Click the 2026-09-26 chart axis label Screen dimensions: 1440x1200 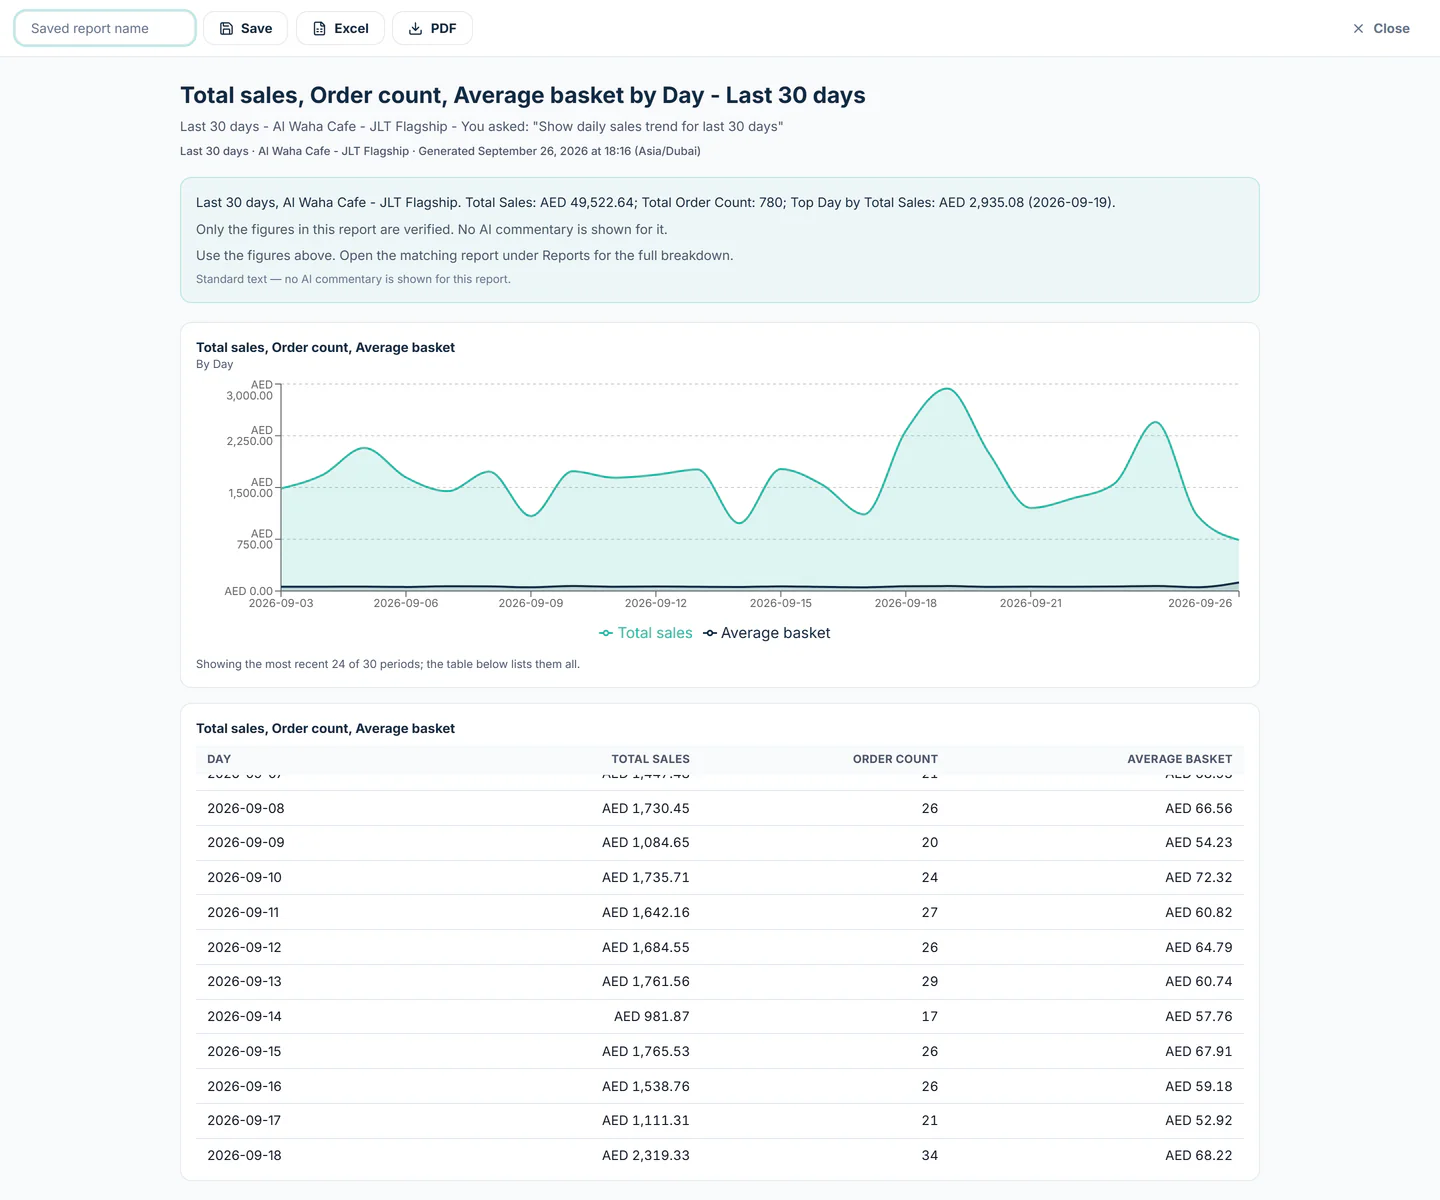[x=1200, y=603]
